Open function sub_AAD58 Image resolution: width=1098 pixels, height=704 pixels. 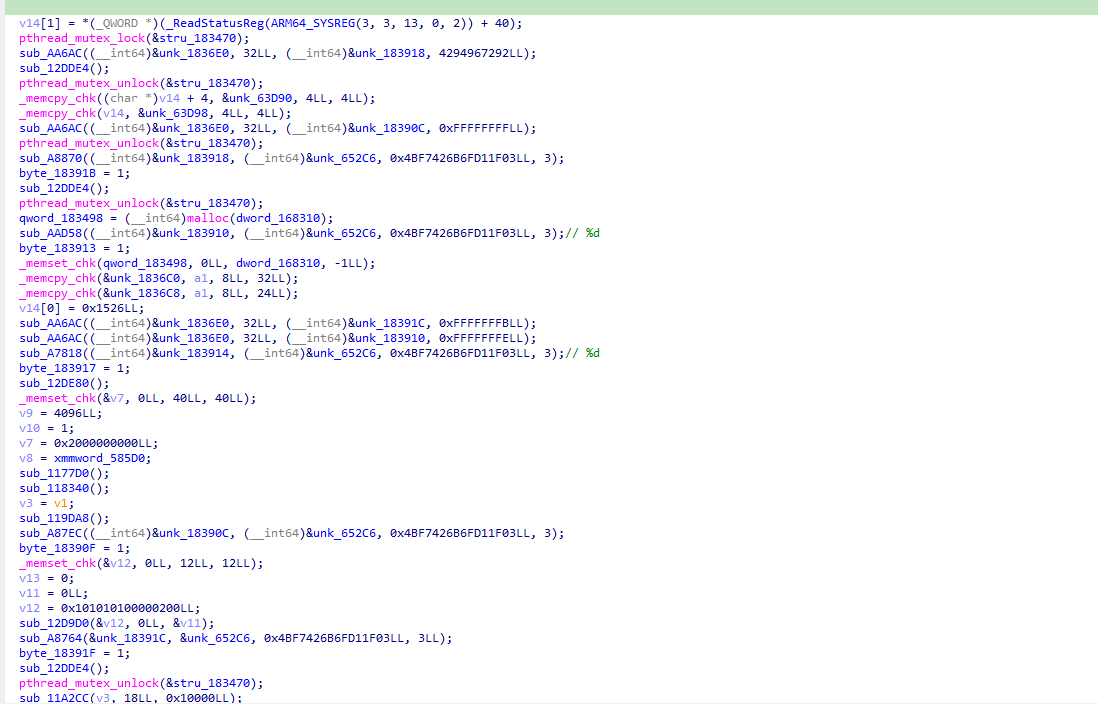[x=50, y=233]
